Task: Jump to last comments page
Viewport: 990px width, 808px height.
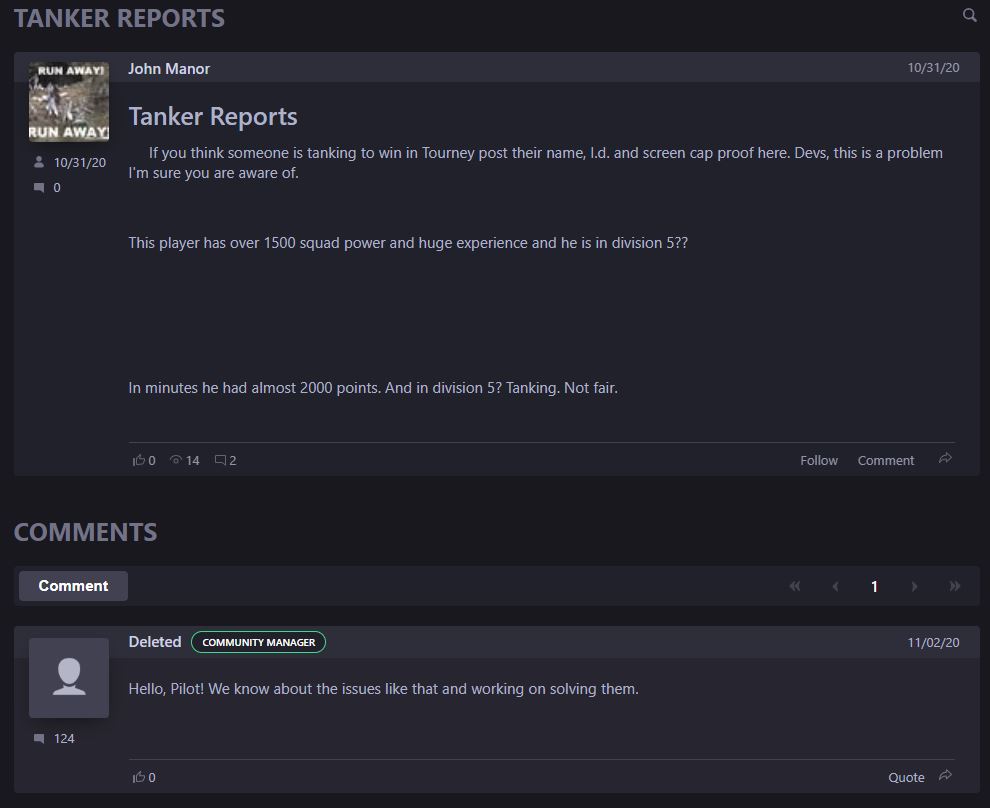Action: tap(954, 586)
